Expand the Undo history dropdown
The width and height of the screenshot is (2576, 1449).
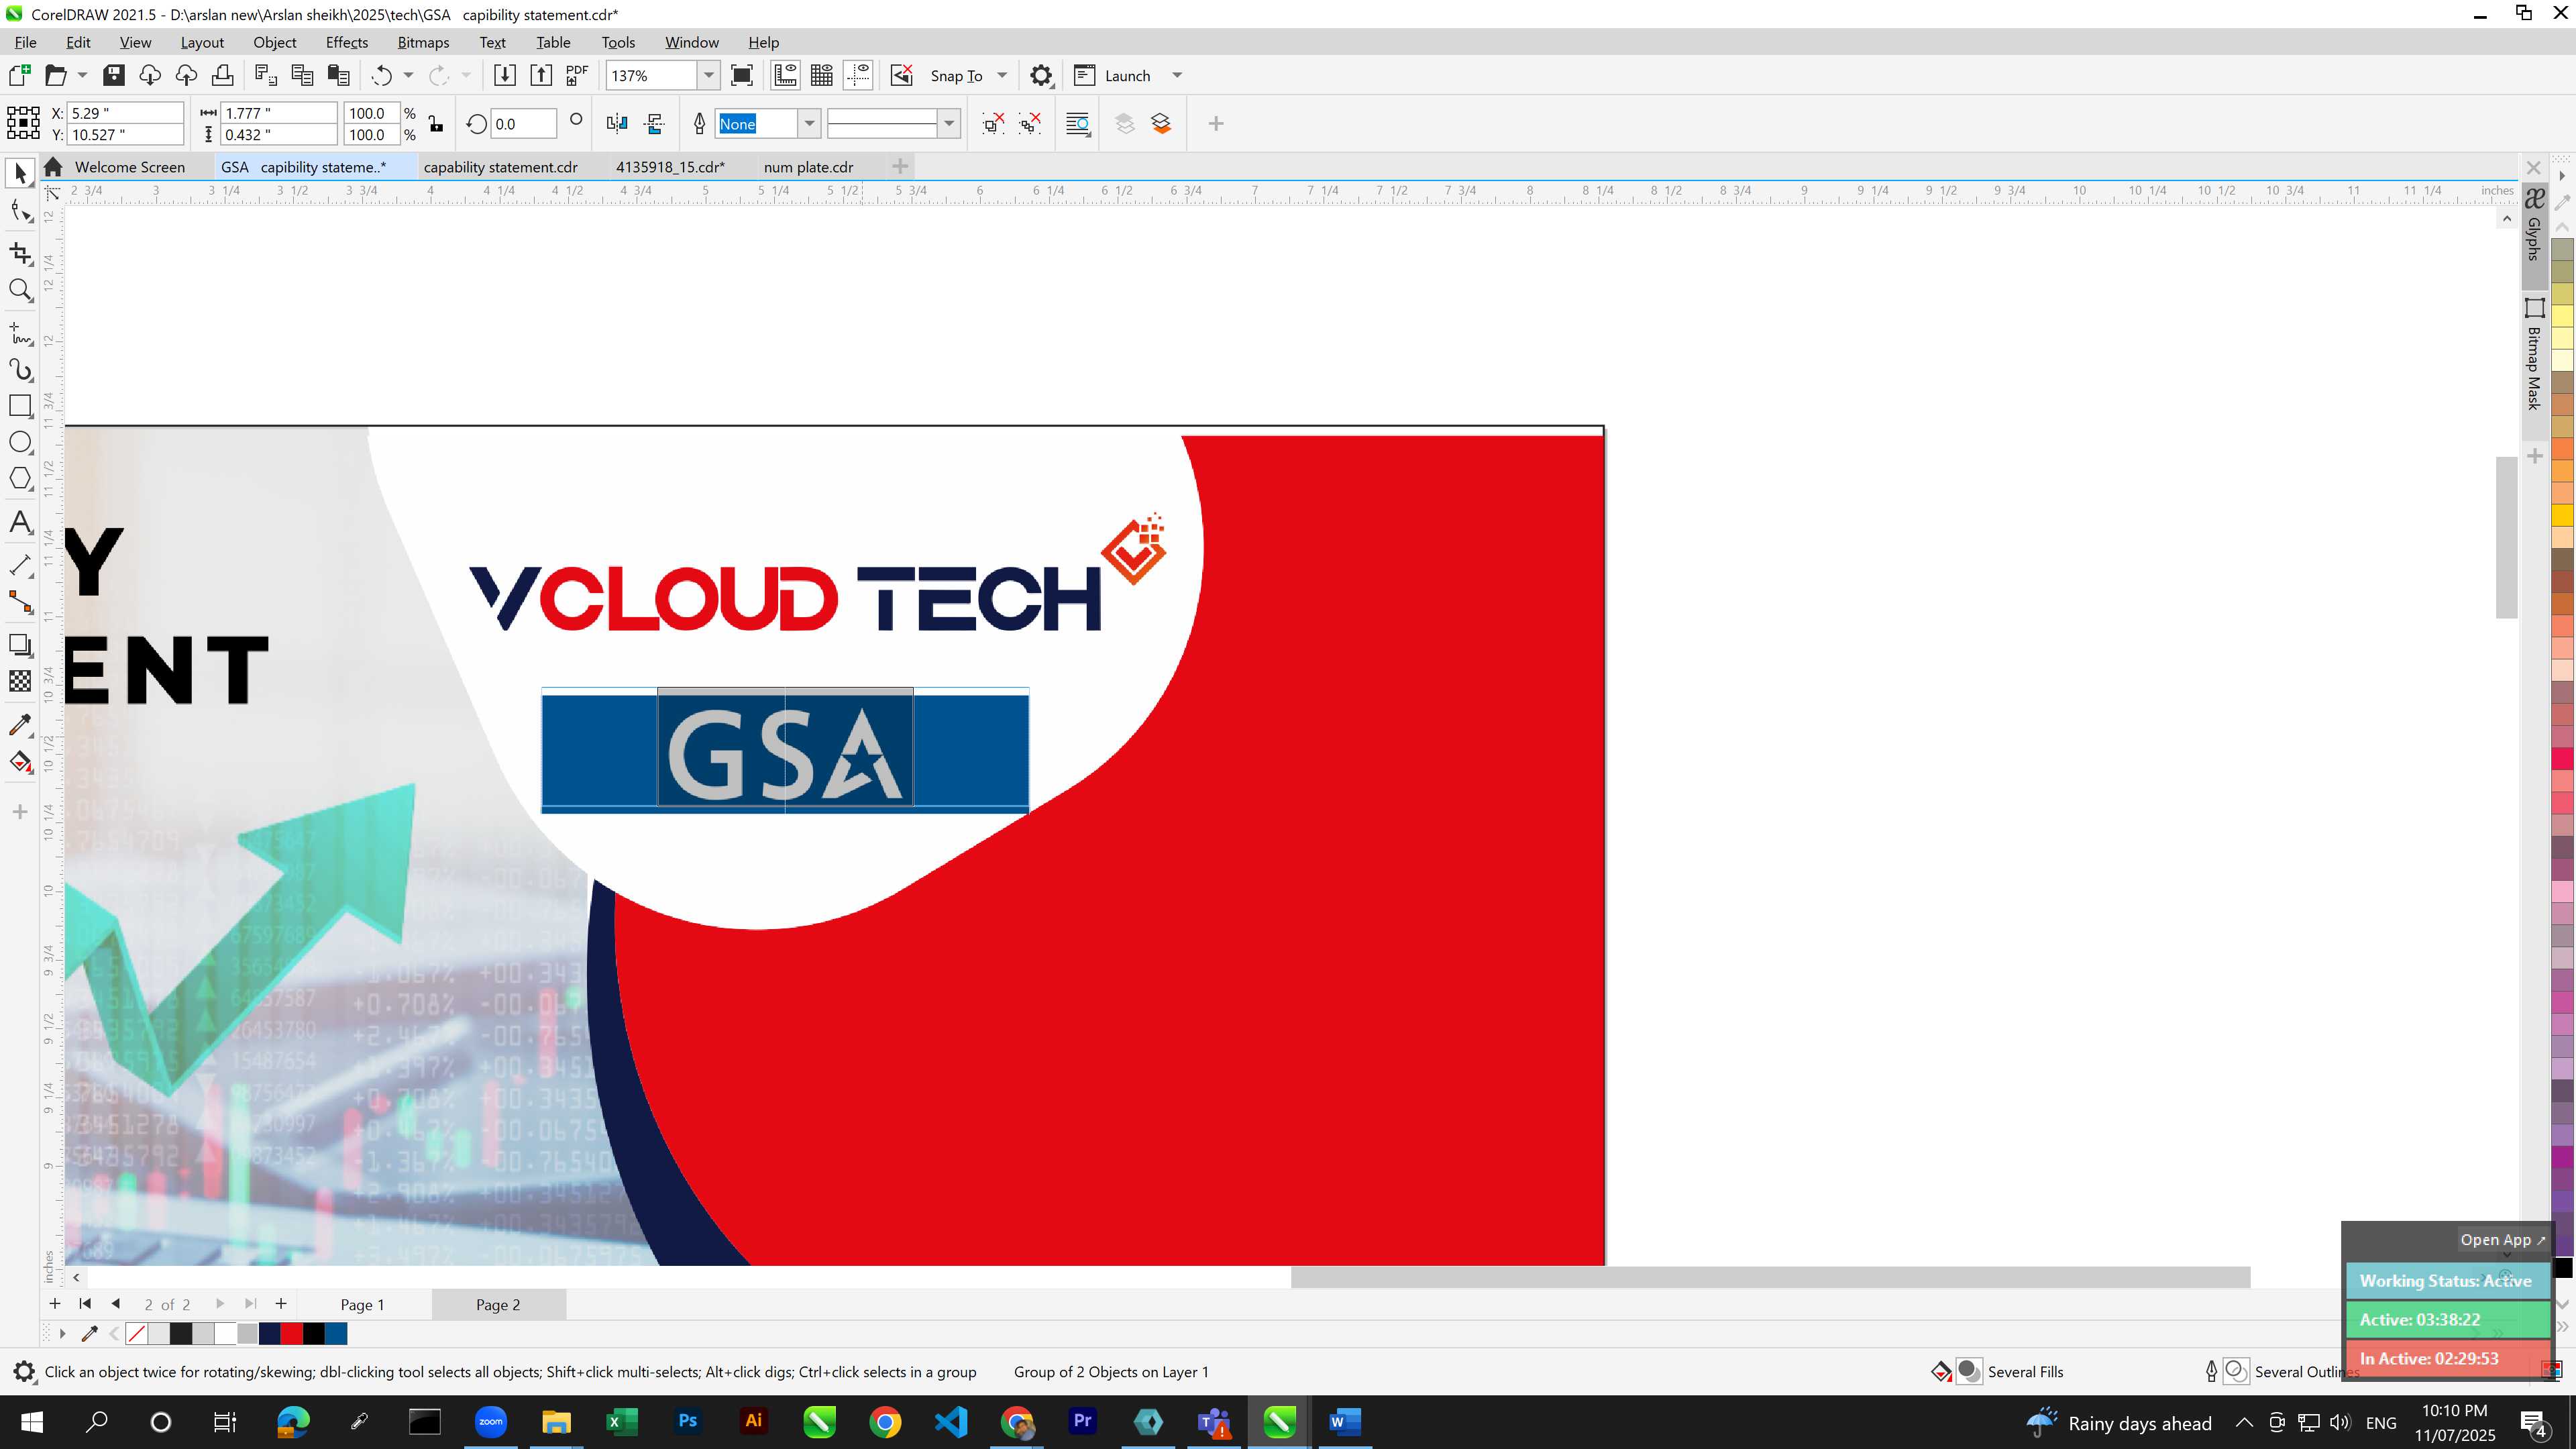point(408,75)
